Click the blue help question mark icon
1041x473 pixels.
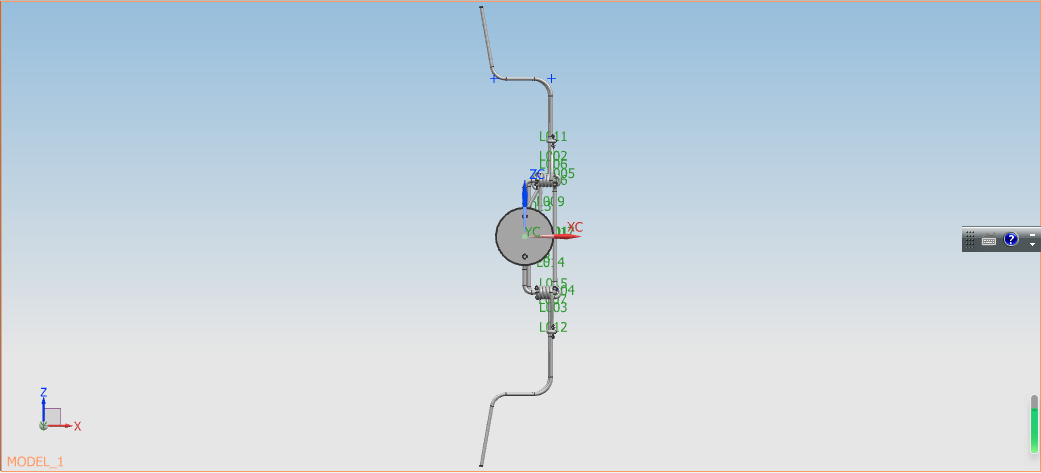coord(1010,239)
